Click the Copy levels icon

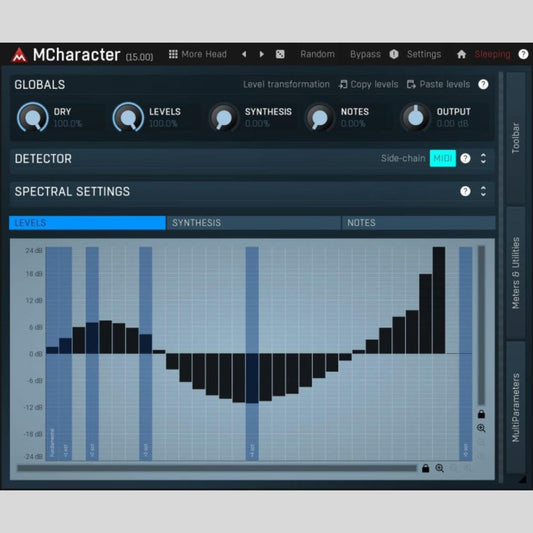(343, 84)
